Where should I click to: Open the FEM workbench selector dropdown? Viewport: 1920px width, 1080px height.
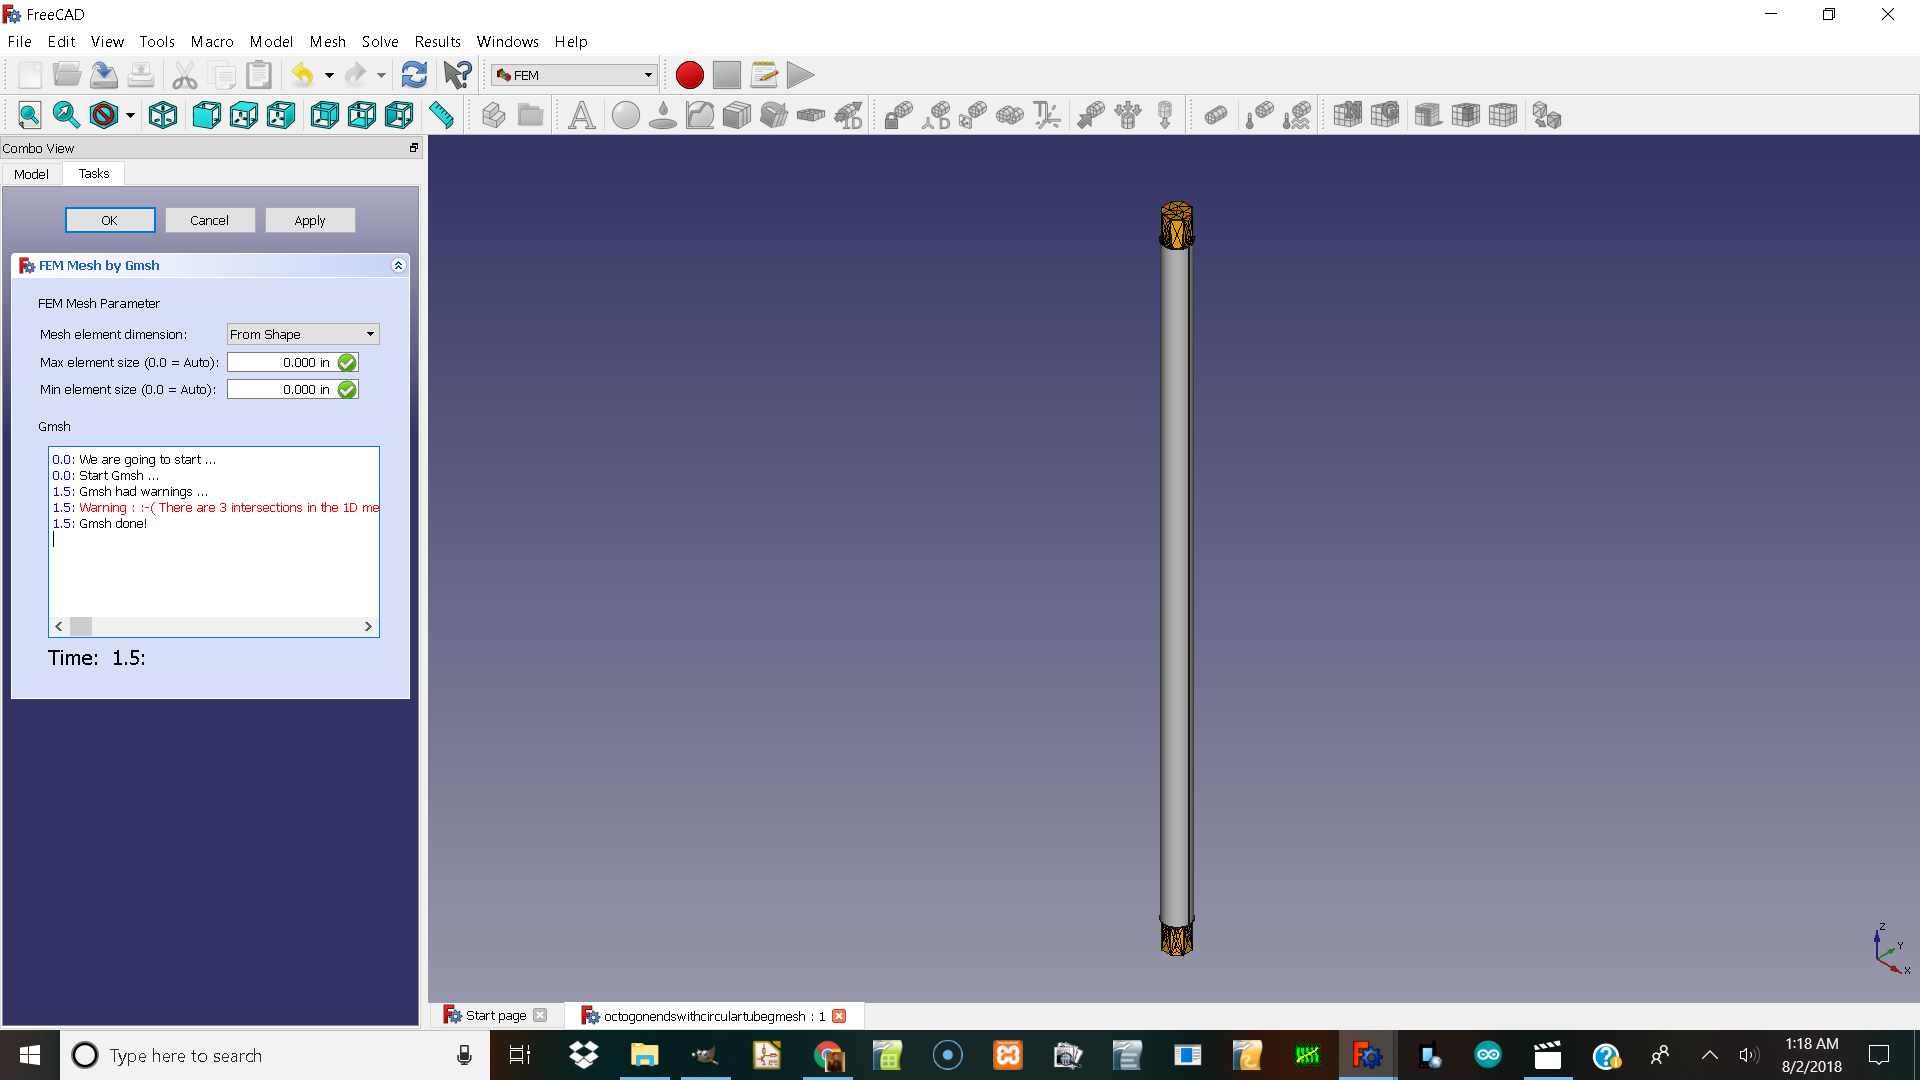pos(574,75)
